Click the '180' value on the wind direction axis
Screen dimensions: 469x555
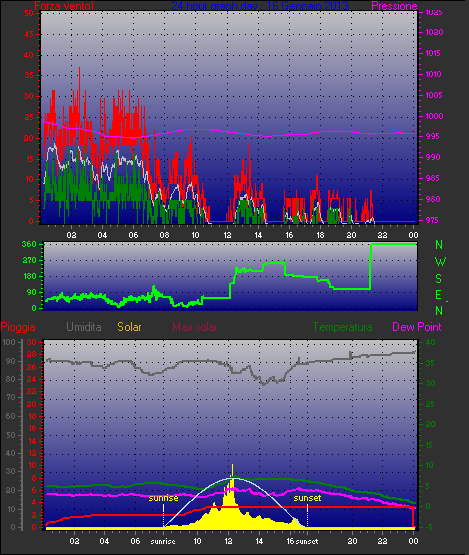[x=29, y=276]
